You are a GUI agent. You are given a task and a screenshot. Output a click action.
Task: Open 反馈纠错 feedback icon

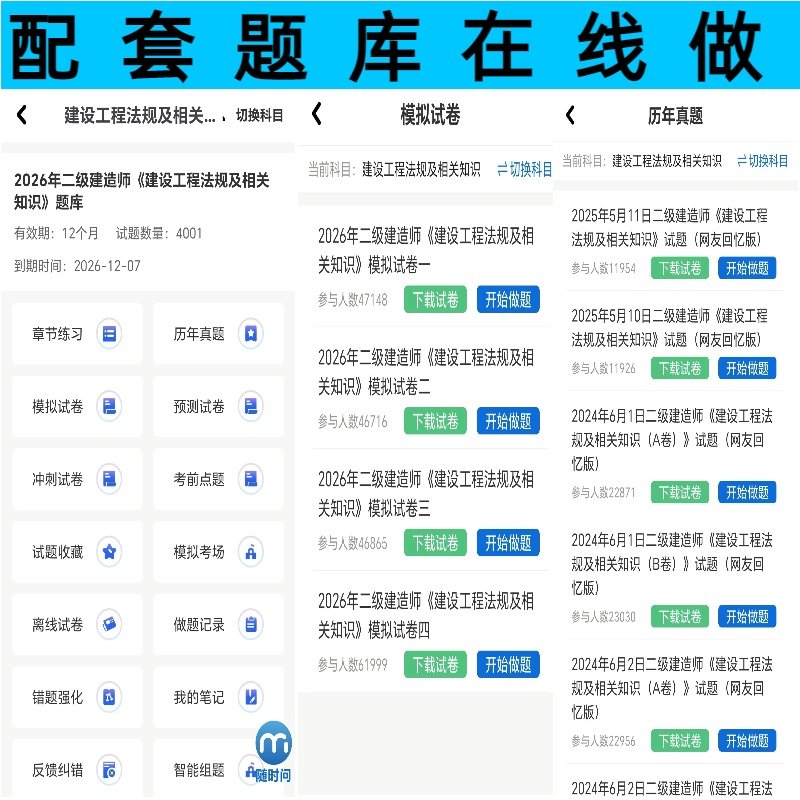tap(109, 770)
